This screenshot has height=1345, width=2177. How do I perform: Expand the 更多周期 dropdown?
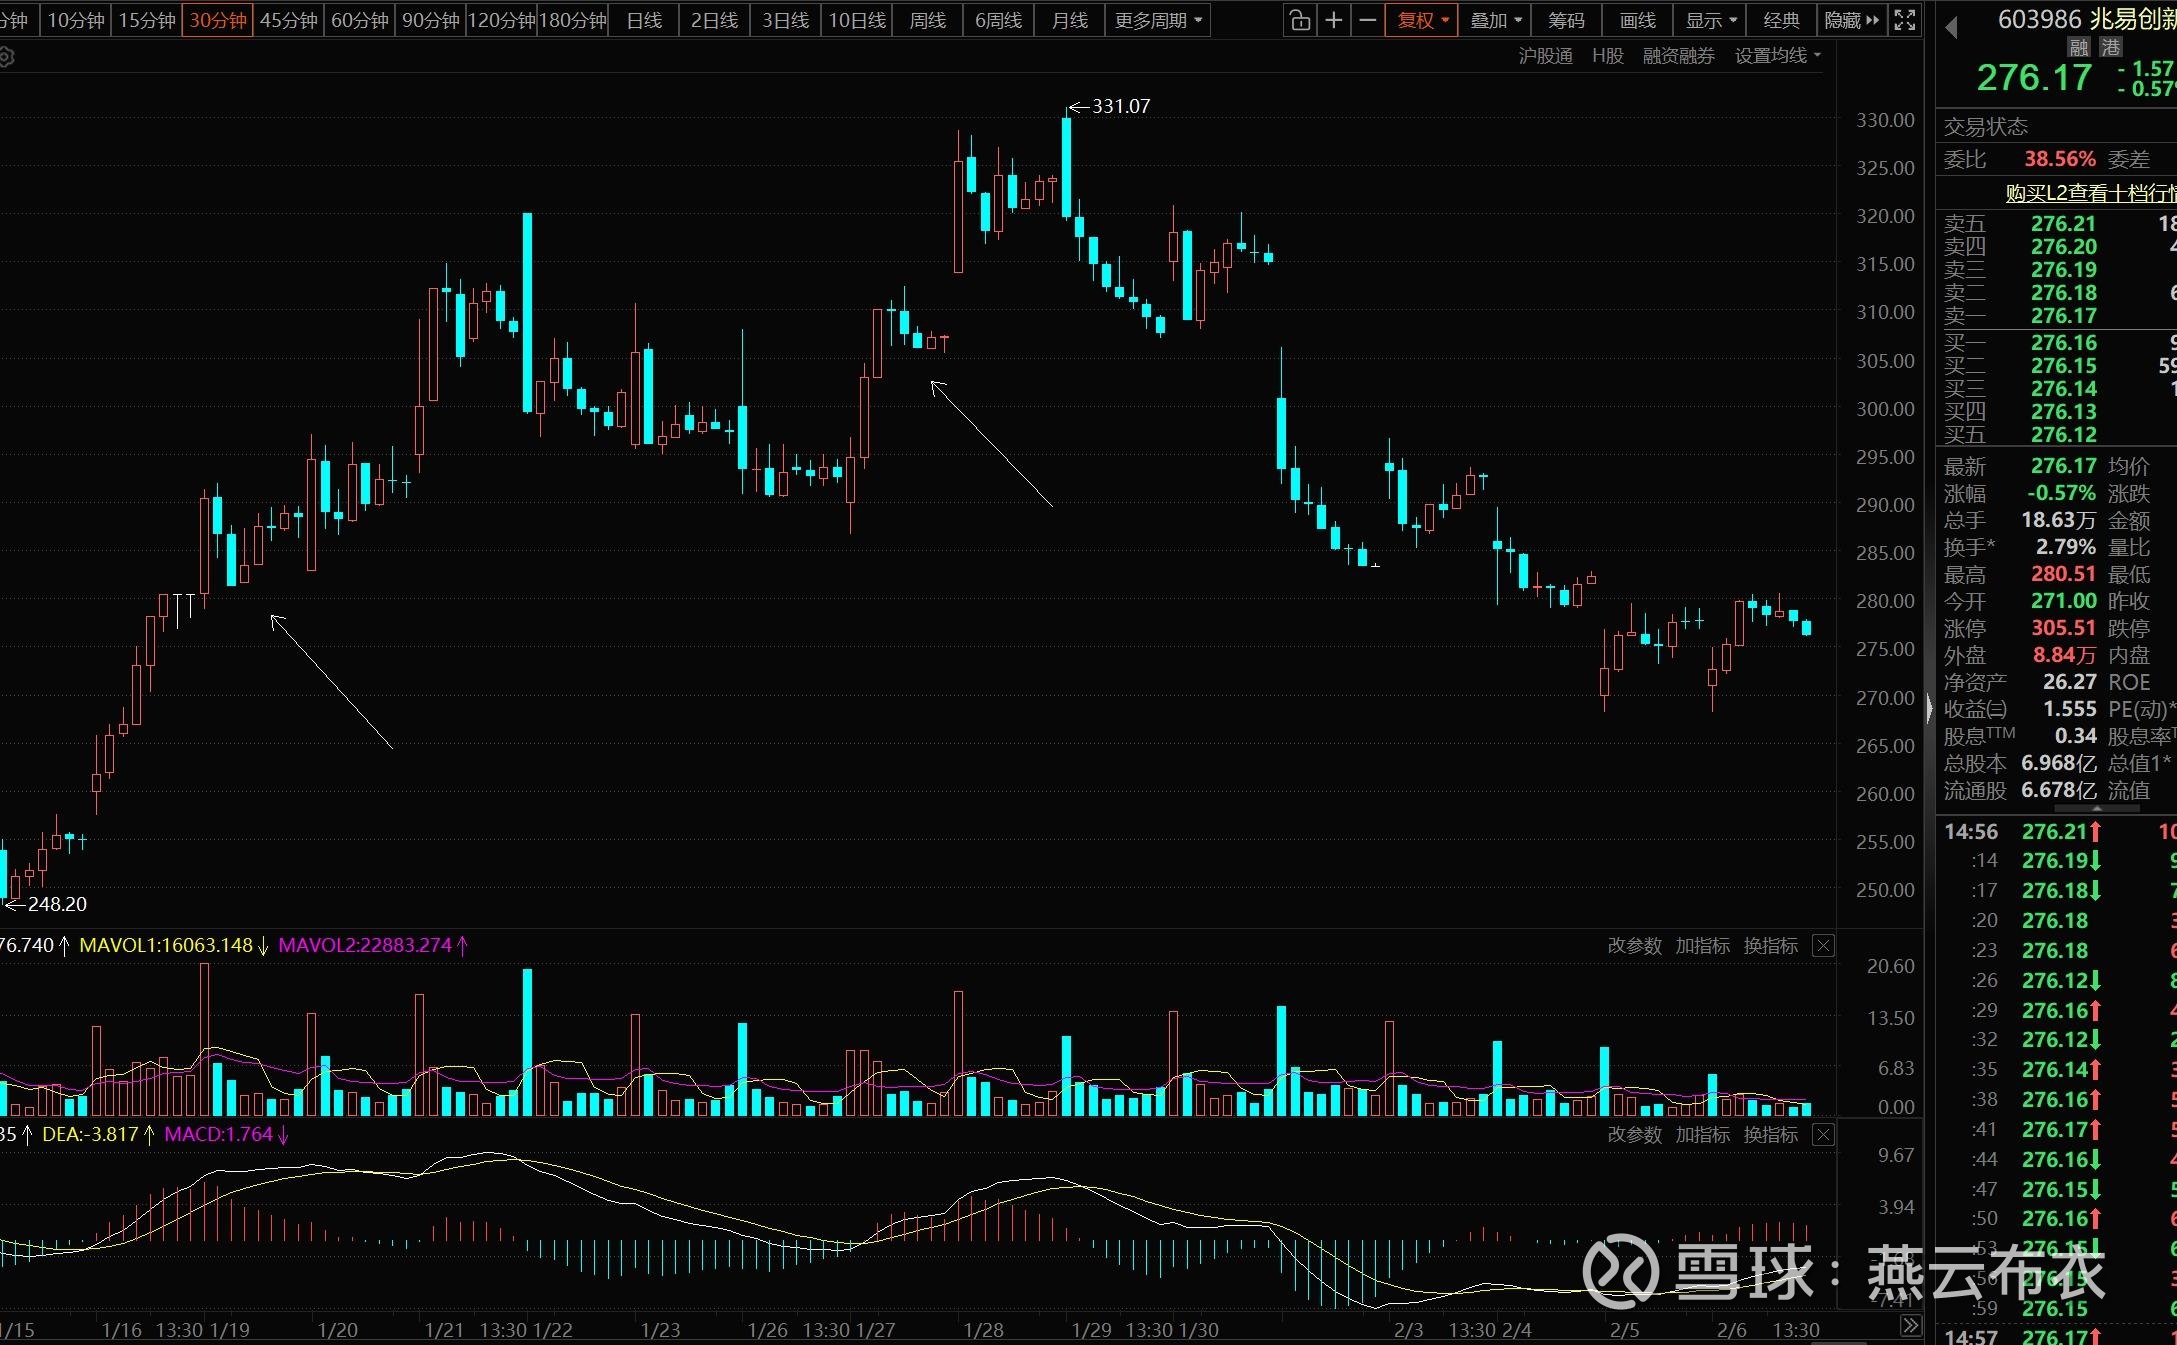coord(1158,20)
